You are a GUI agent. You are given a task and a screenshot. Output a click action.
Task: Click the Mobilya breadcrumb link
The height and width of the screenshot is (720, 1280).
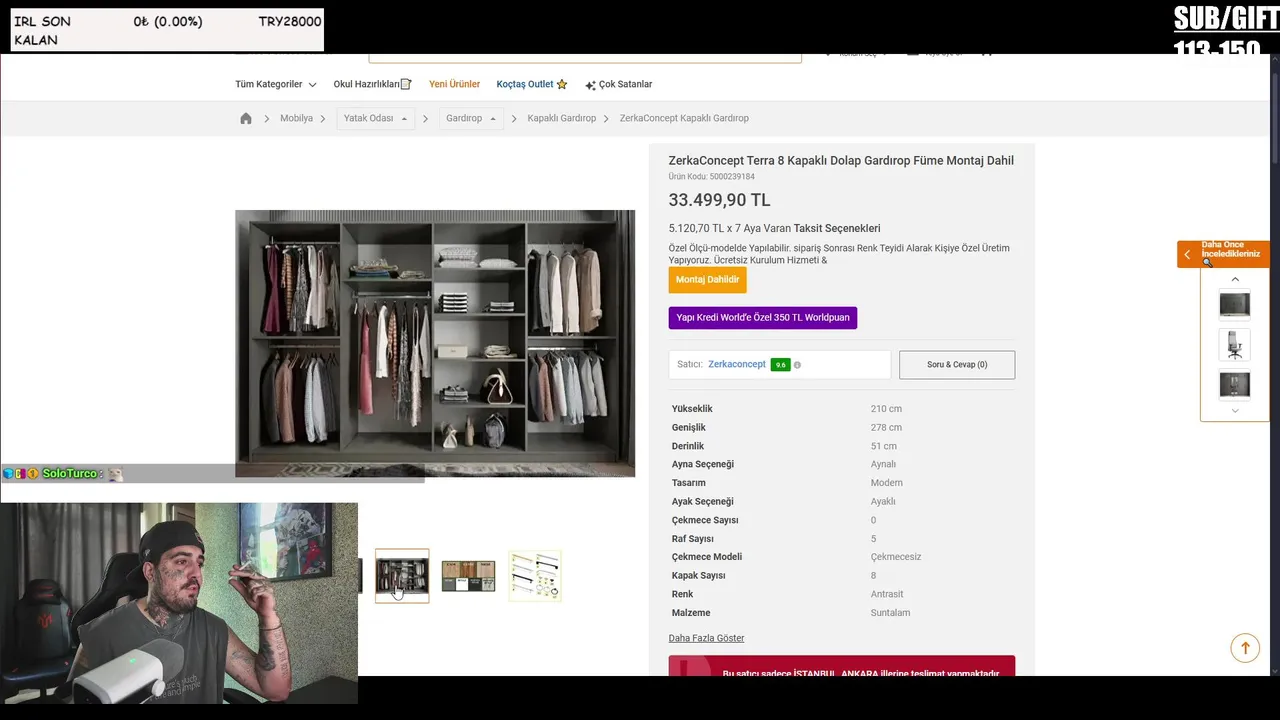pos(296,118)
